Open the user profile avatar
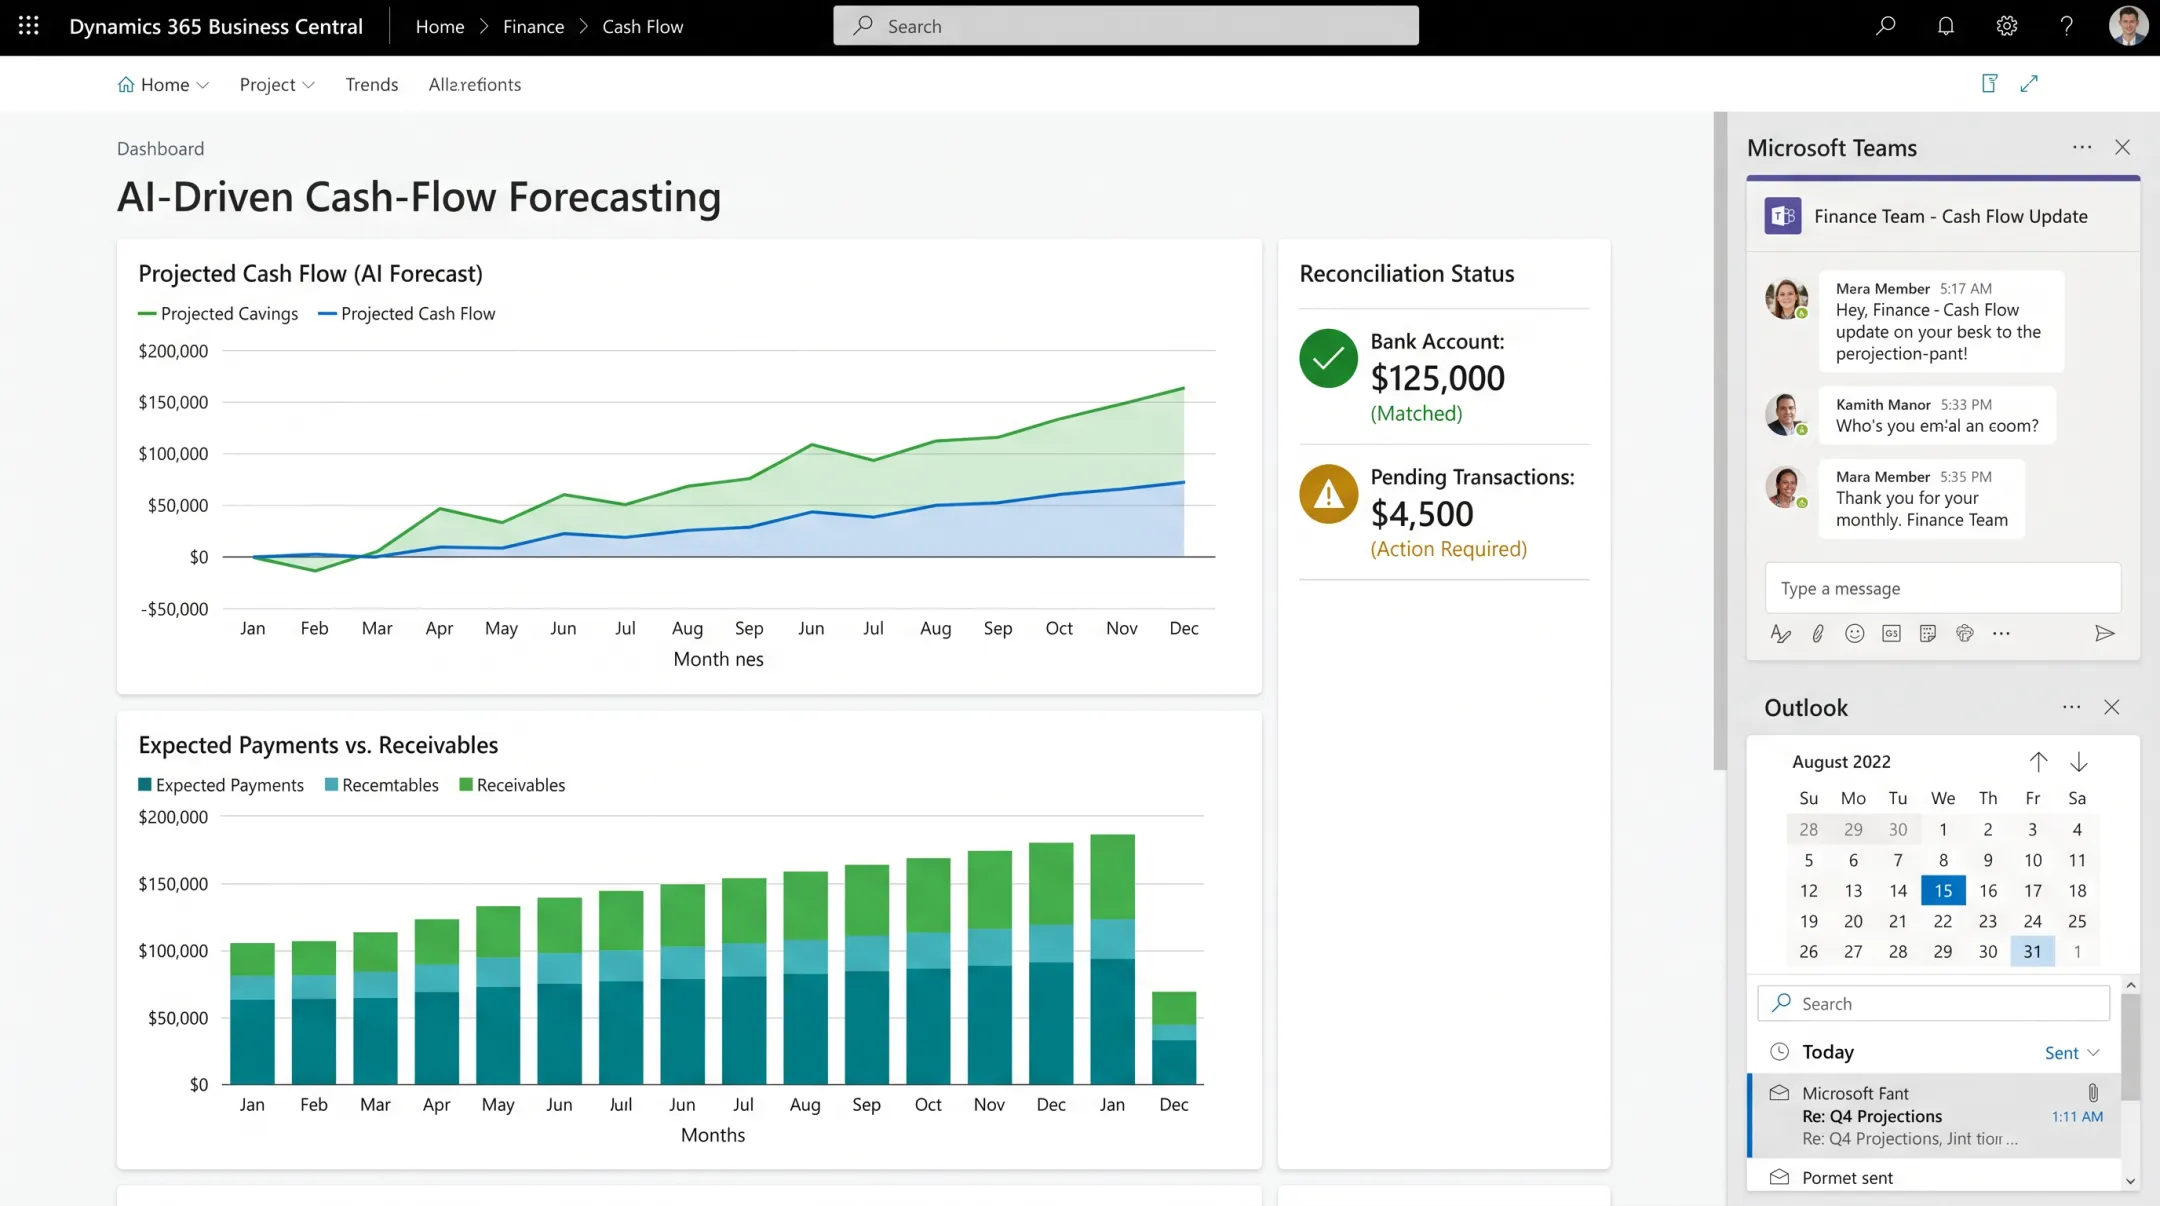 pyautogui.click(x=2128, y=26)
